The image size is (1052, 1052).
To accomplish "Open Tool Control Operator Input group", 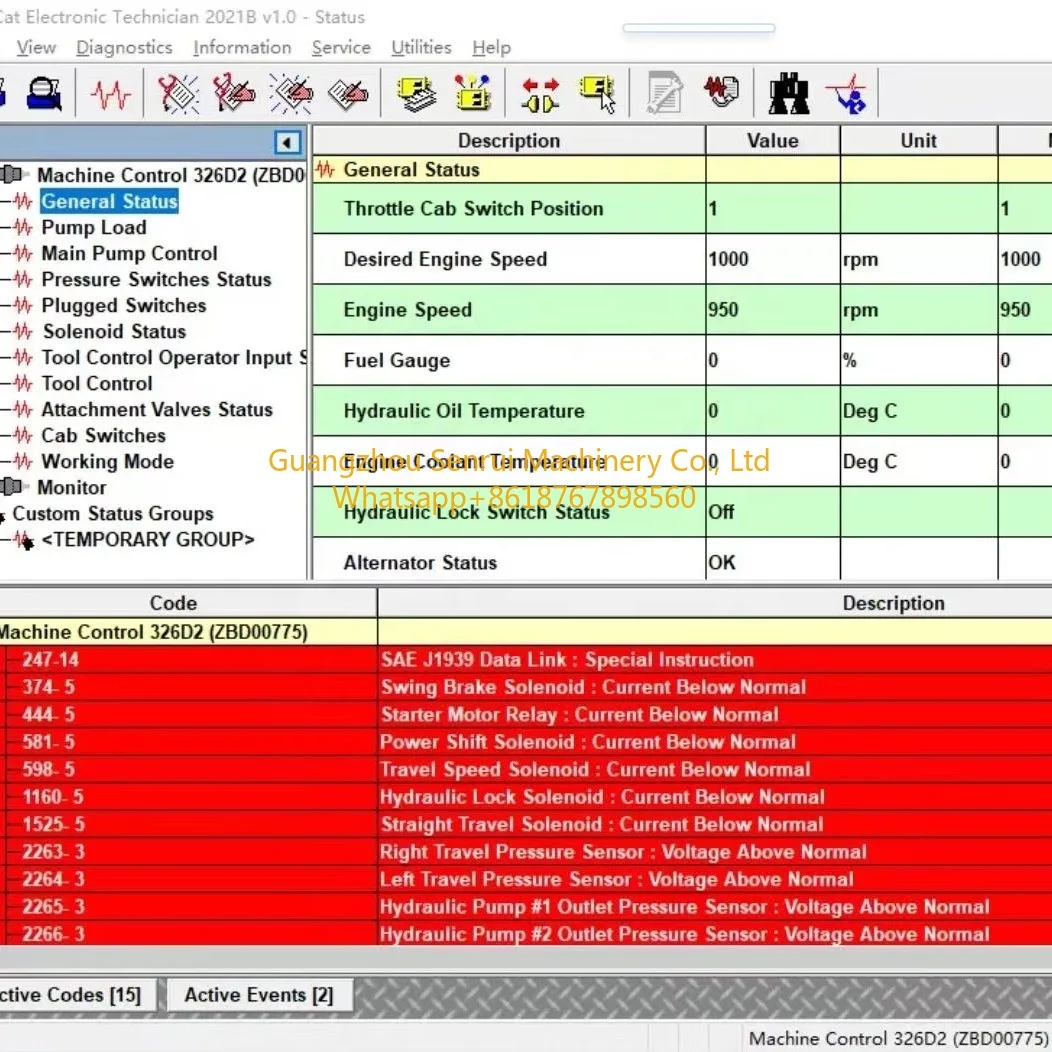I will pyautogui.click(x=173, y=358).
